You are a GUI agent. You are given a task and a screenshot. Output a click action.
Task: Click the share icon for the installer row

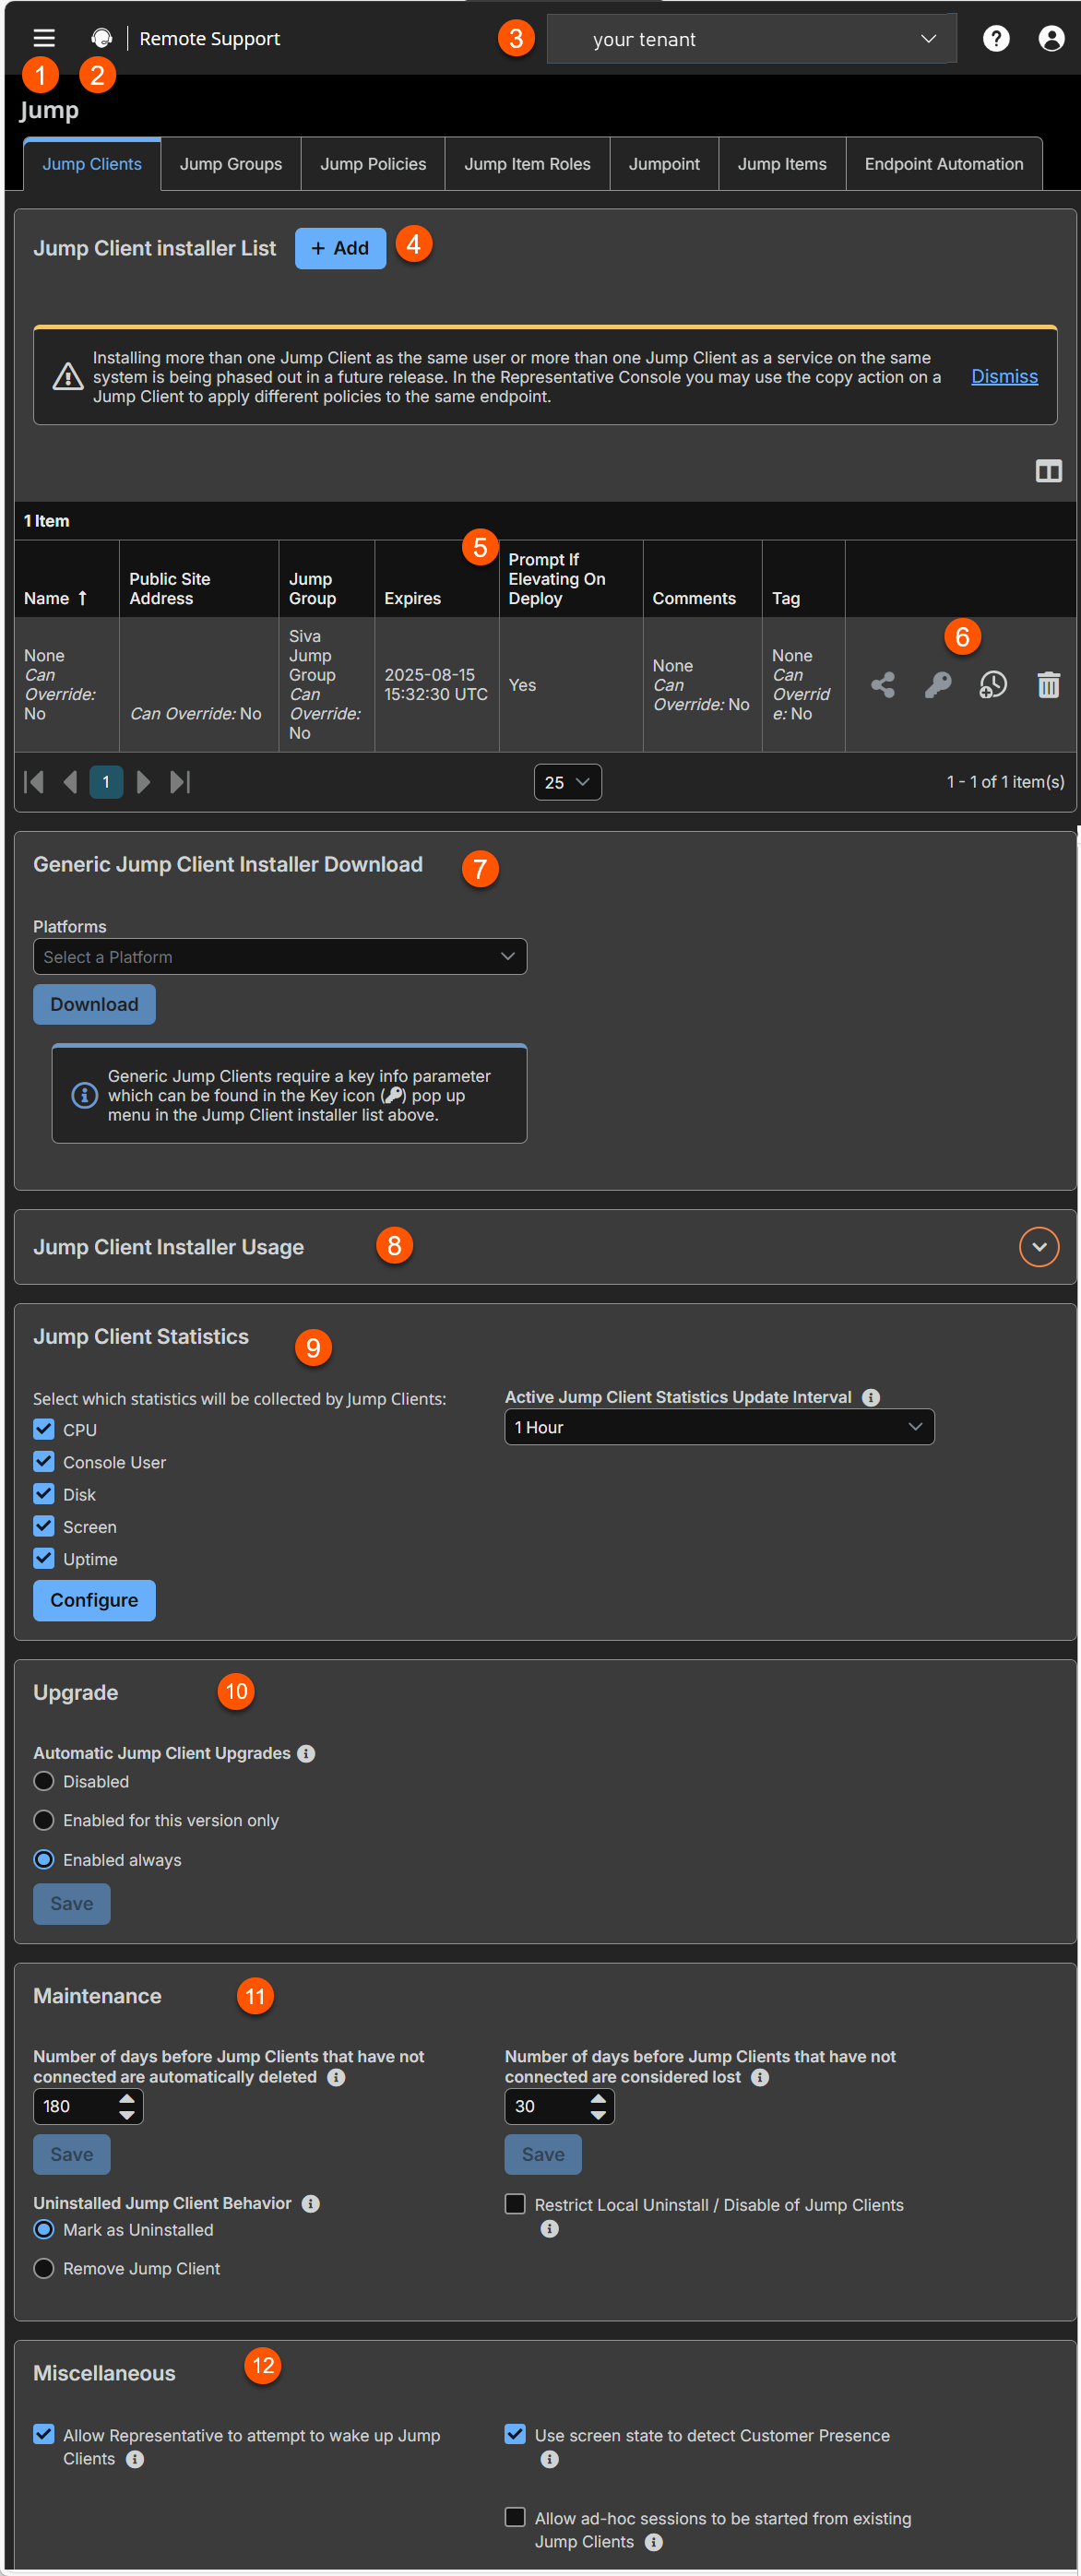tap(882, 684)
